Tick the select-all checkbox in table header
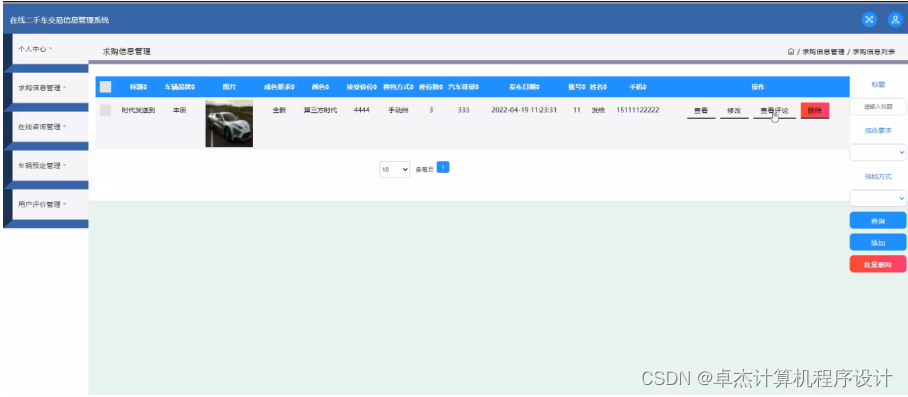Screen dimensions: 908x397 pos(105,87)
